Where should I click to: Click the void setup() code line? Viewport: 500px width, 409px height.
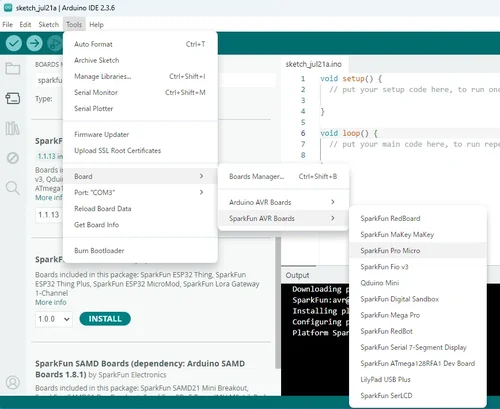[351, 79]
